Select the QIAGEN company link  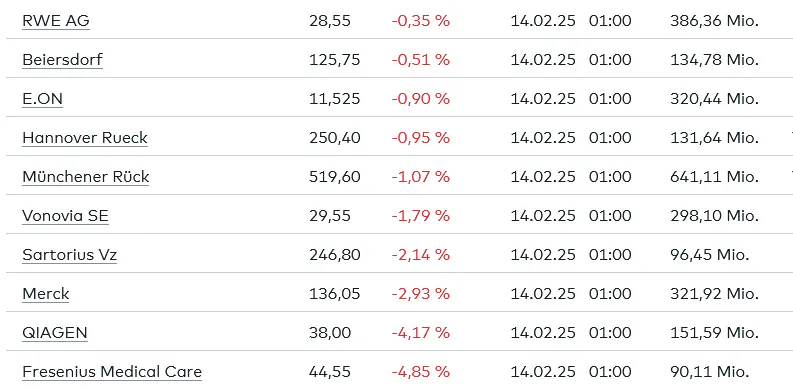tap(55, 333)
